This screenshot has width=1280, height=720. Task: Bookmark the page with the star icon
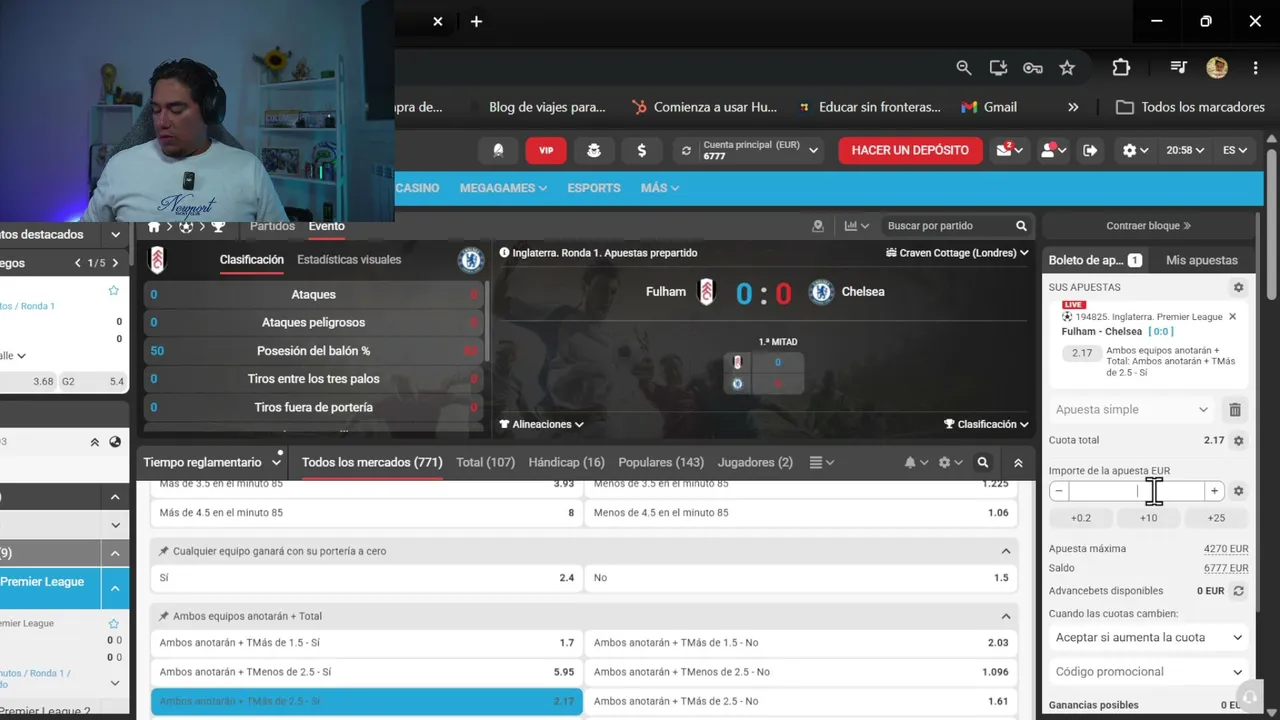(1067, 68)
